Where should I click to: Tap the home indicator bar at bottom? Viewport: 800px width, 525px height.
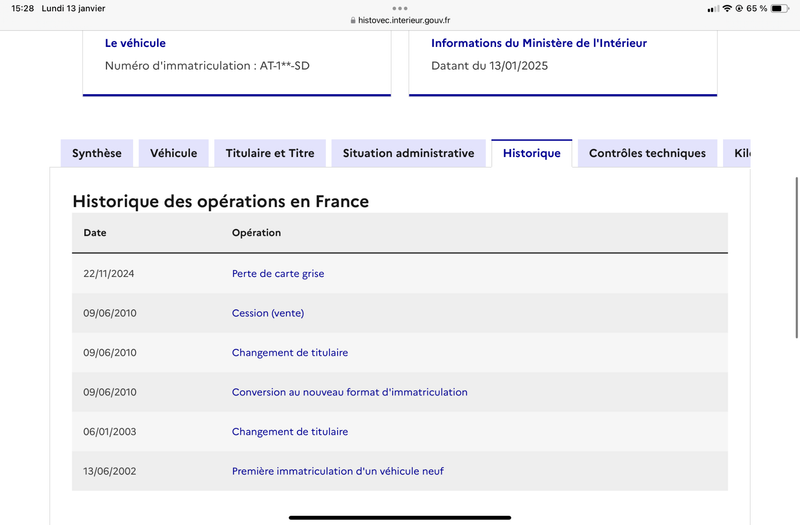400,517
